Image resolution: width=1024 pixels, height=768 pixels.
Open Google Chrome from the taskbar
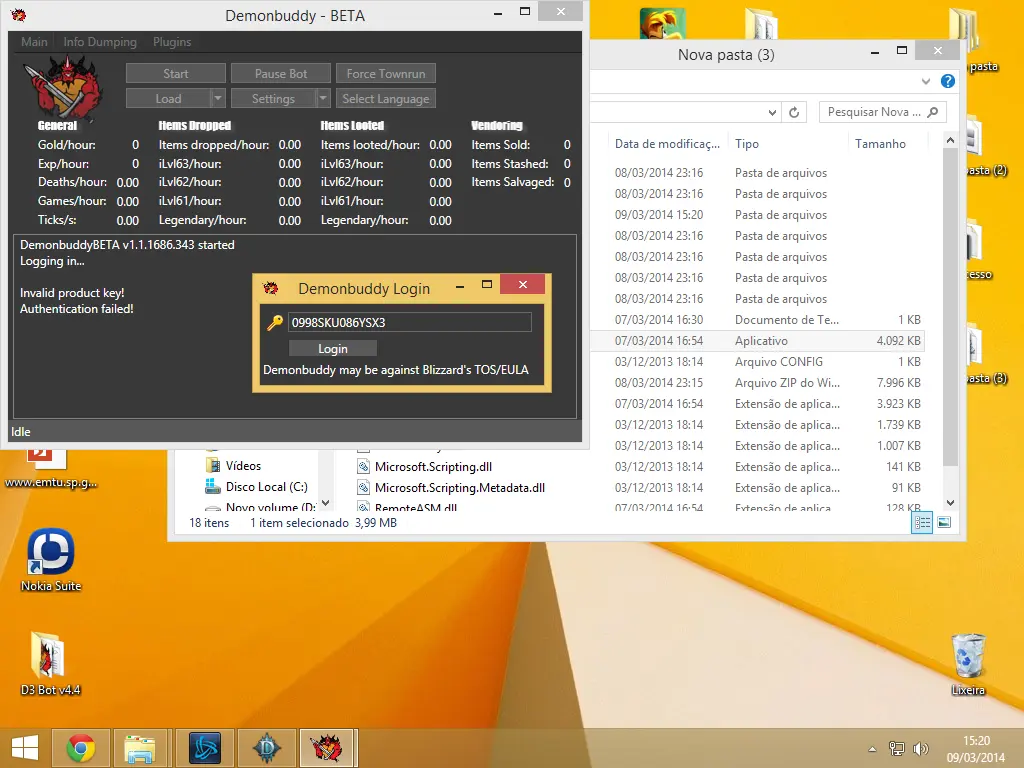81,748
